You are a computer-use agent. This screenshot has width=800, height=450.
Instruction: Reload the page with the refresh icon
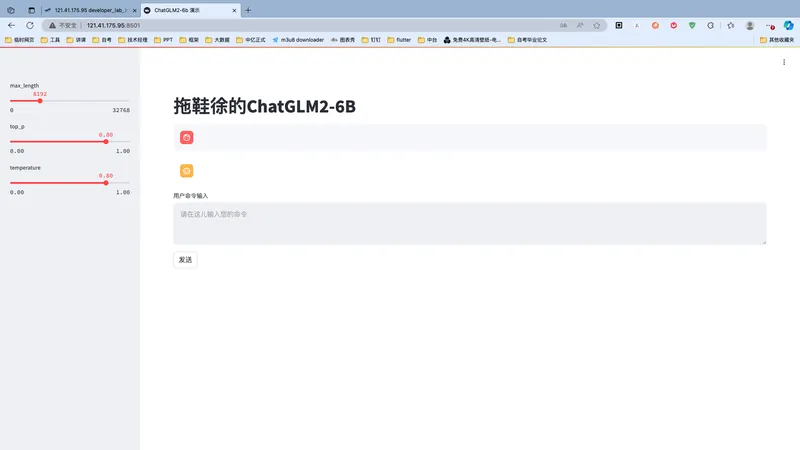pos(30,25)
